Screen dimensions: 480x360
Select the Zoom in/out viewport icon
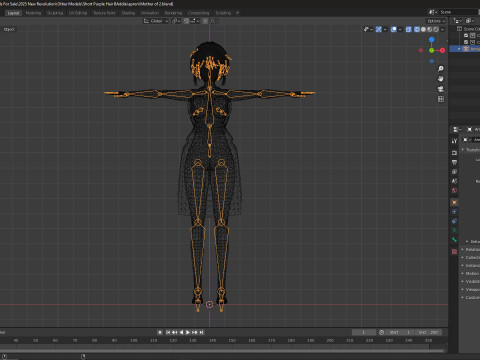441,69
